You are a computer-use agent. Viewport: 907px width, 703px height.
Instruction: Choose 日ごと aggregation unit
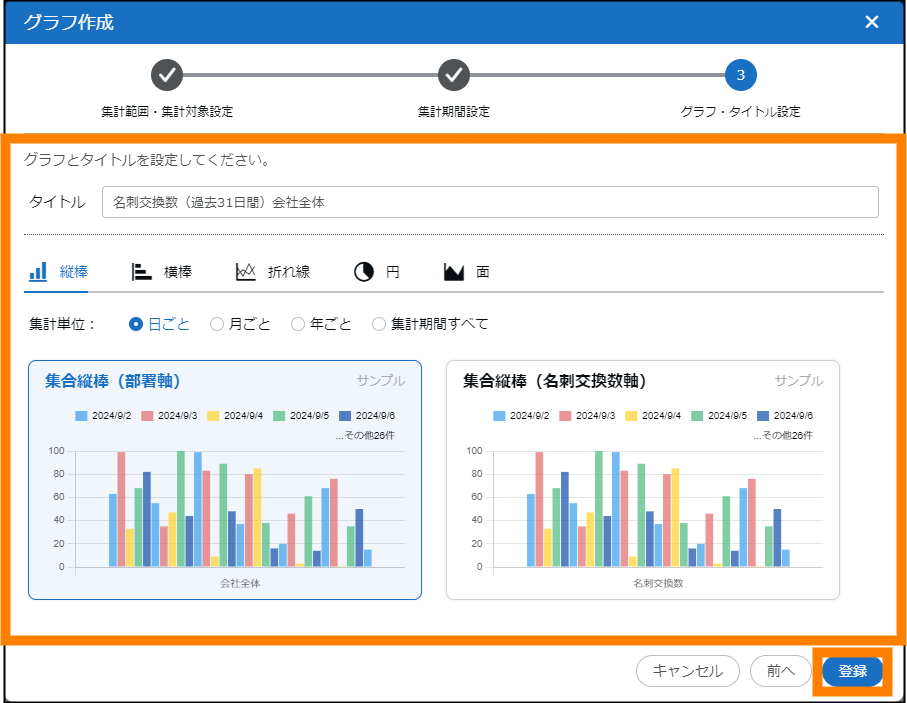tap(137, 324)
